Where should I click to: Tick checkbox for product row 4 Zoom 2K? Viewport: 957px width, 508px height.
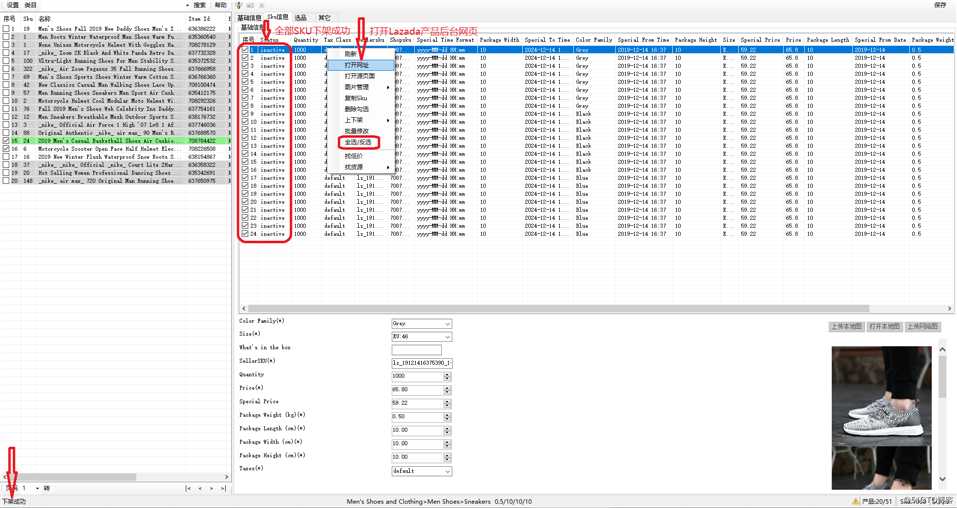[5, 53]
